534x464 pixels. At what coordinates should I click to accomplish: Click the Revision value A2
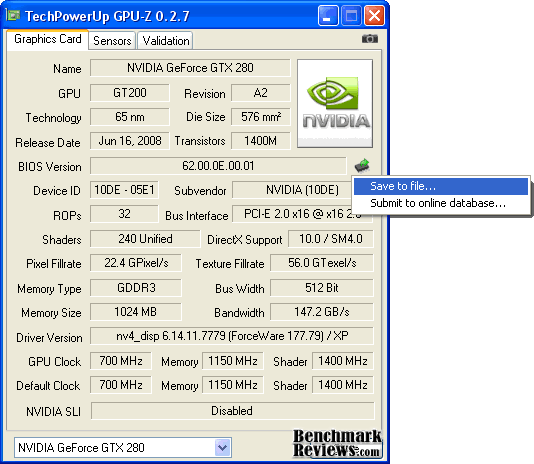click(261, 93)
